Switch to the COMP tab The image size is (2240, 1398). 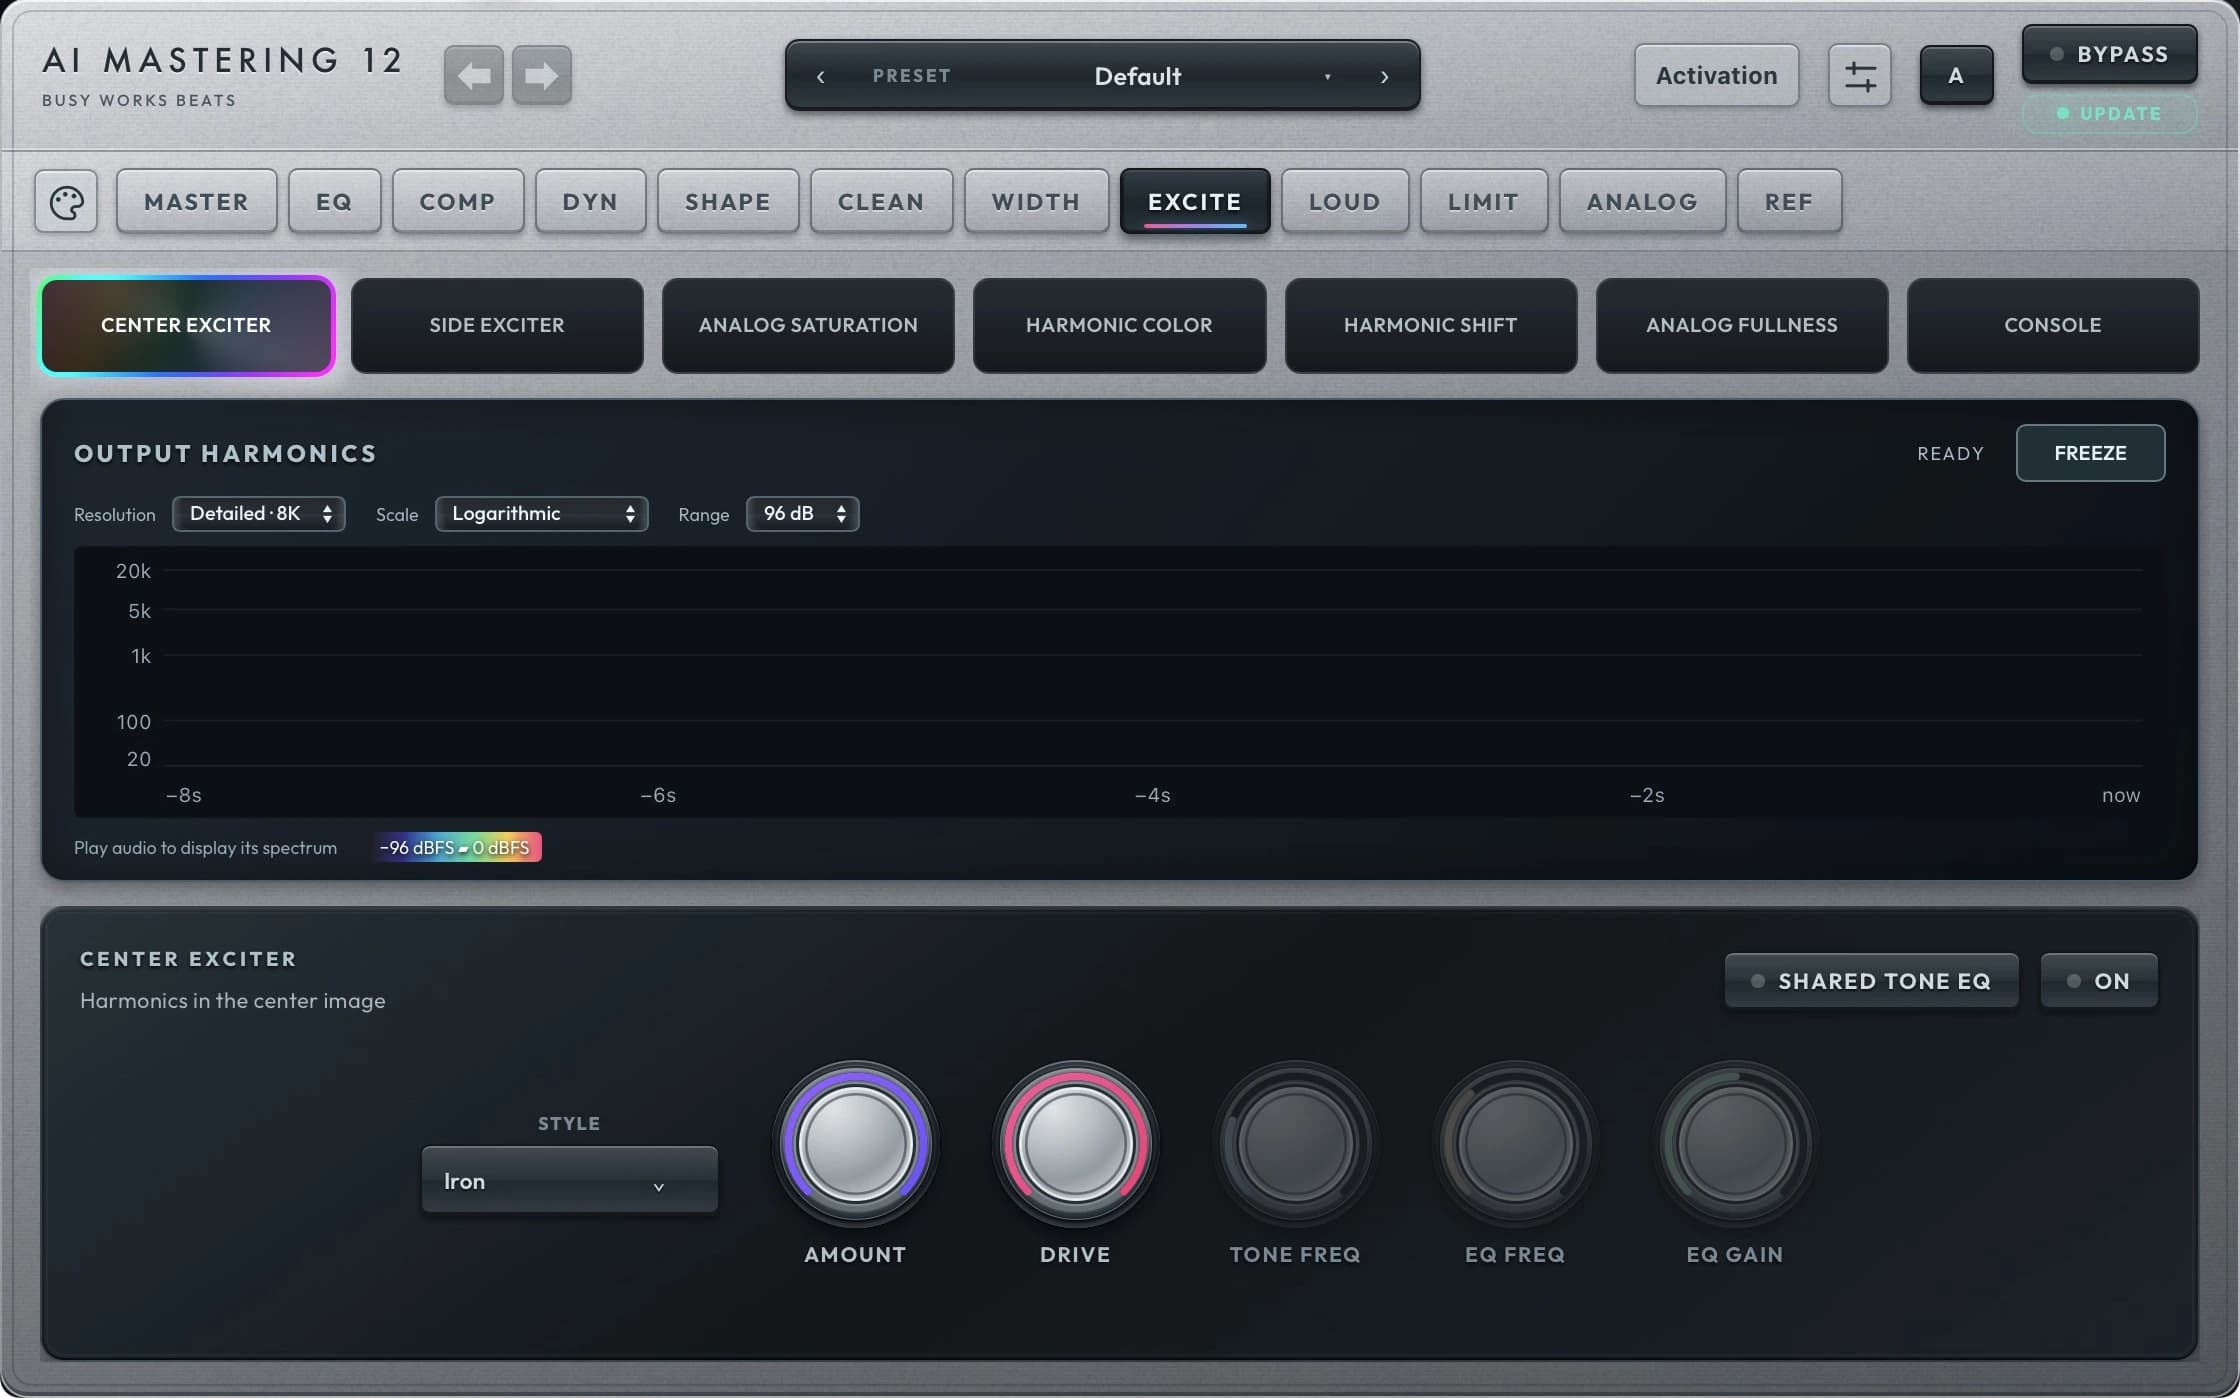pyautogui.click(x=457, y=202)
